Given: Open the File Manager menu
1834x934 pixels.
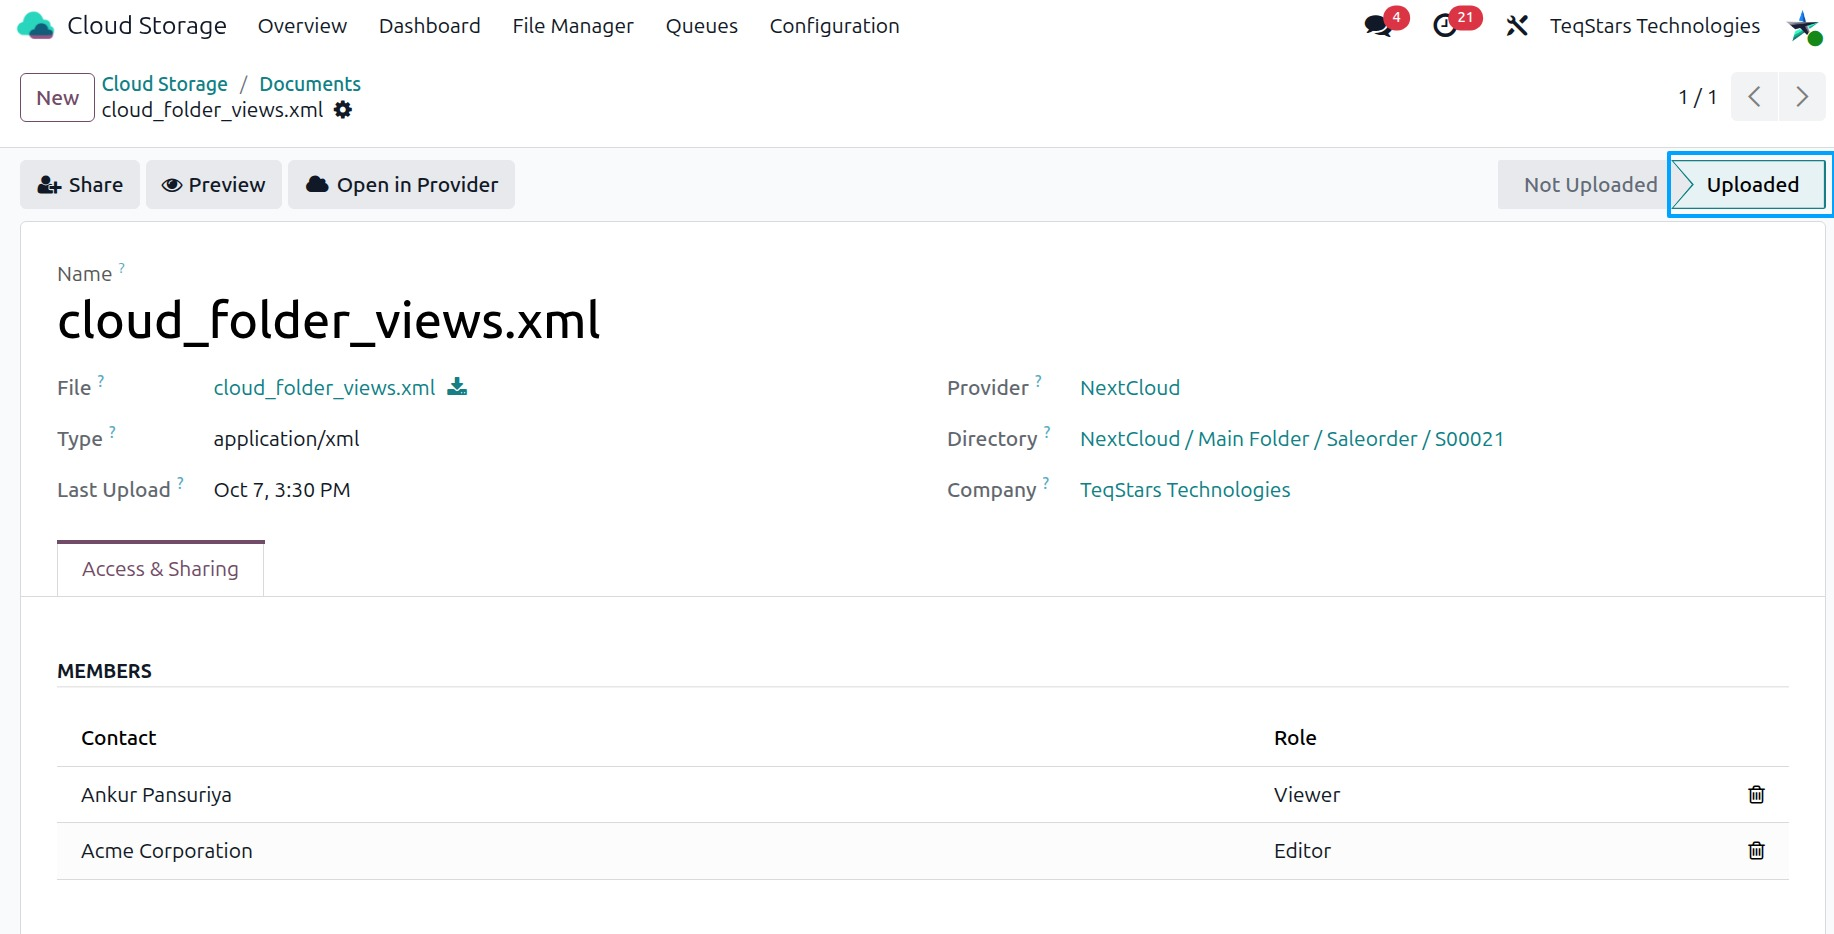Looking at the screenshot, I should click(x=573, y=26).
